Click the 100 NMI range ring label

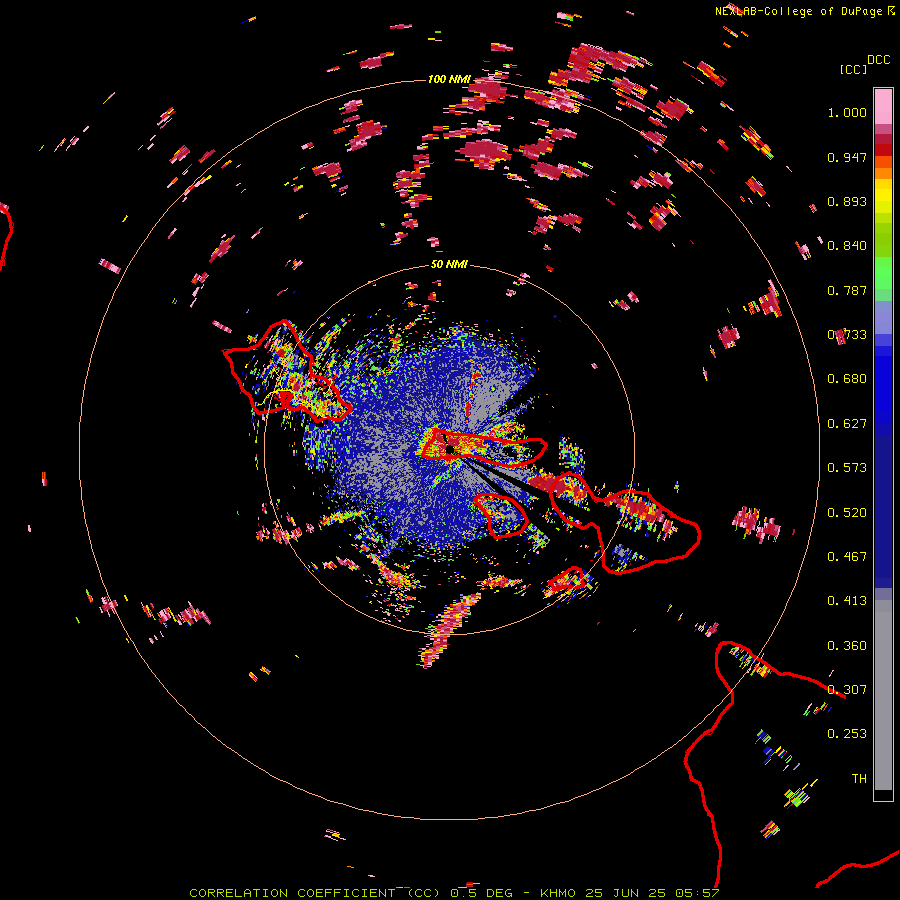click(x=449, y=79)
